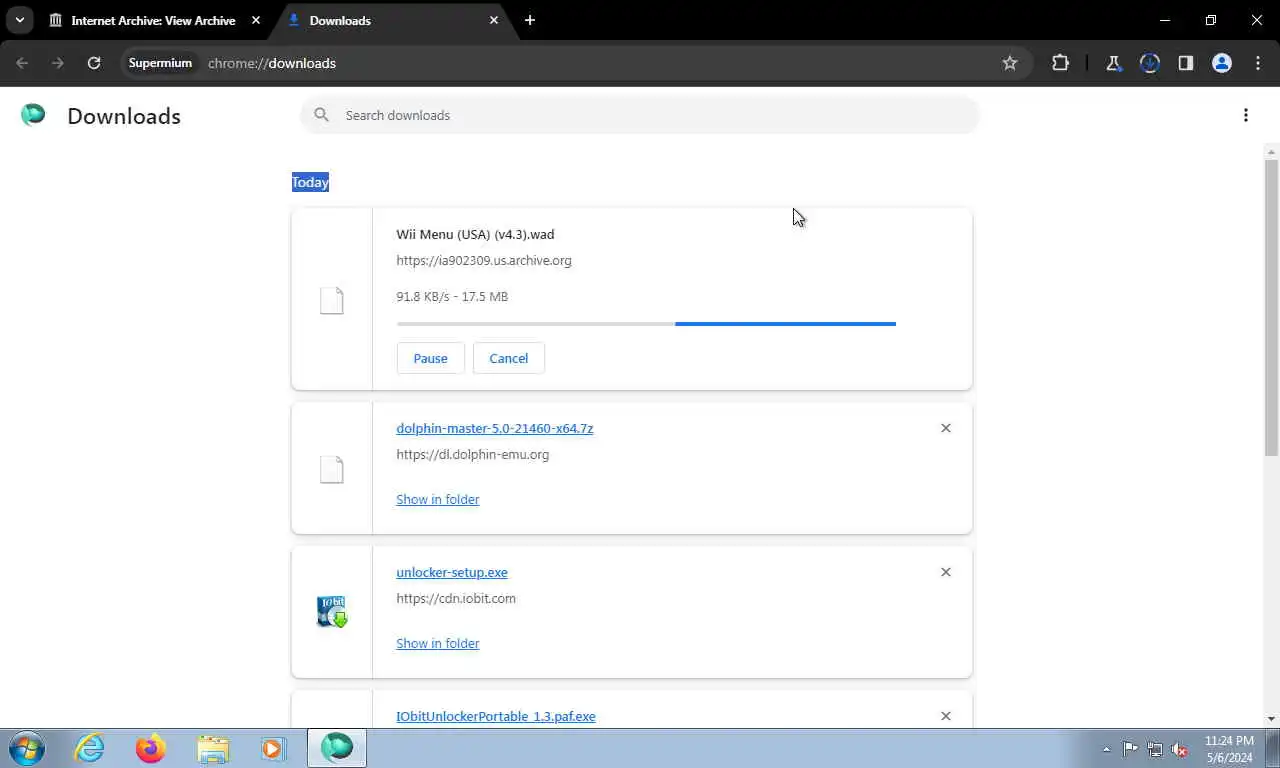Cancel the Wii Menu download
The height and width of the screenshot is (768, 1280).
(508, 358)
